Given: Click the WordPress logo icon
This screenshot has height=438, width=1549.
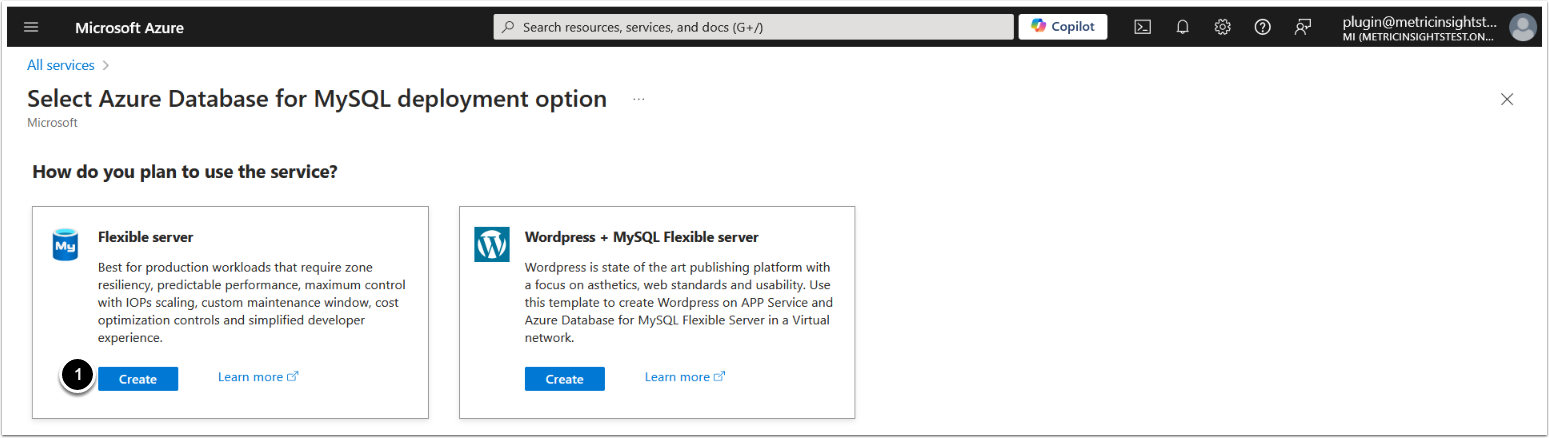Looking at the screenshot, I should tap(491, 244).
